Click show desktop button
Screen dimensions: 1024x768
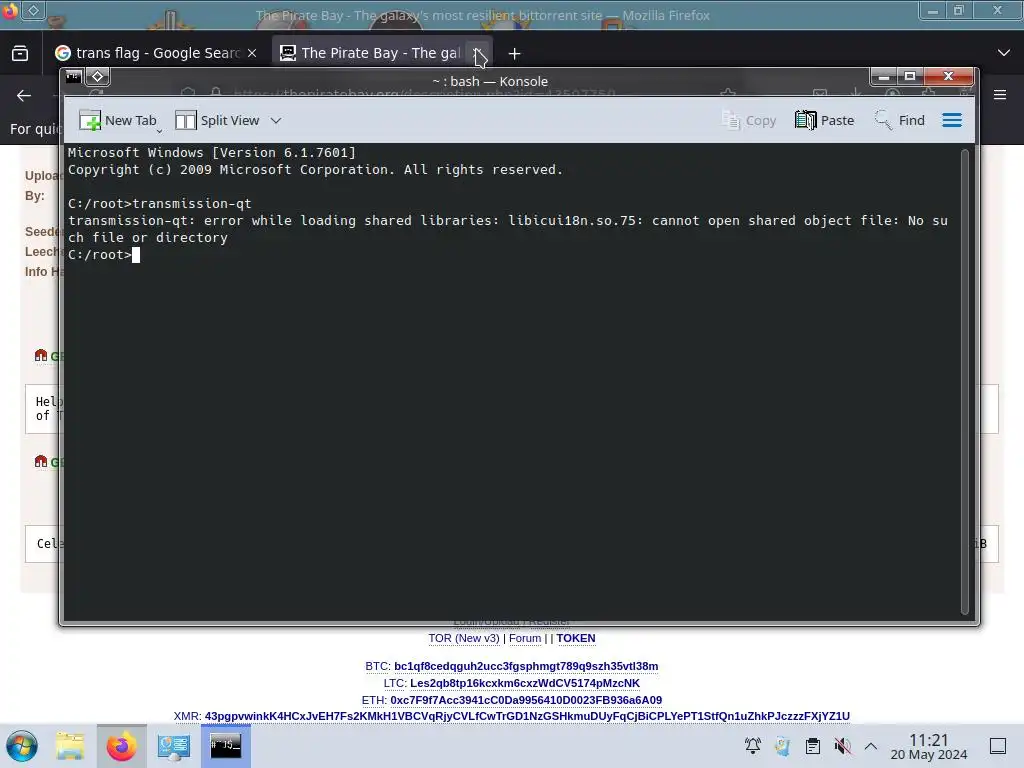(x=998, y=746)
